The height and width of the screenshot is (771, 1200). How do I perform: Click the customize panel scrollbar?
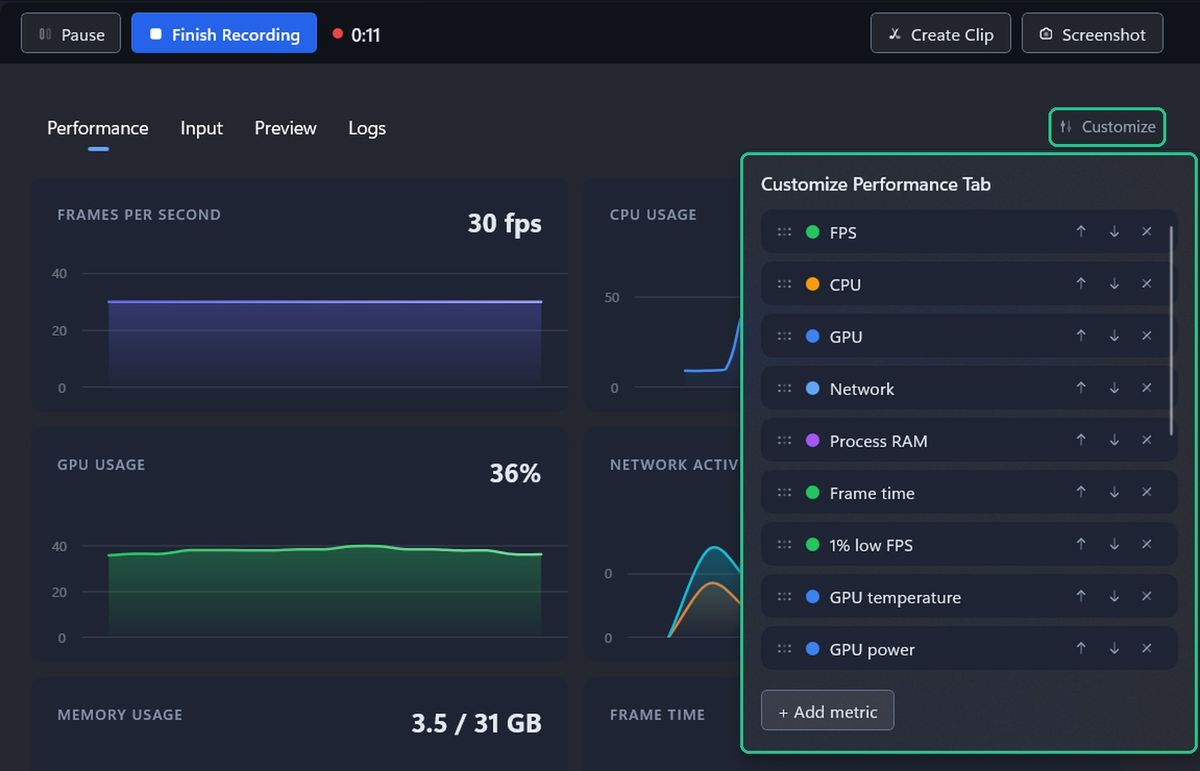coord(1171,330)
